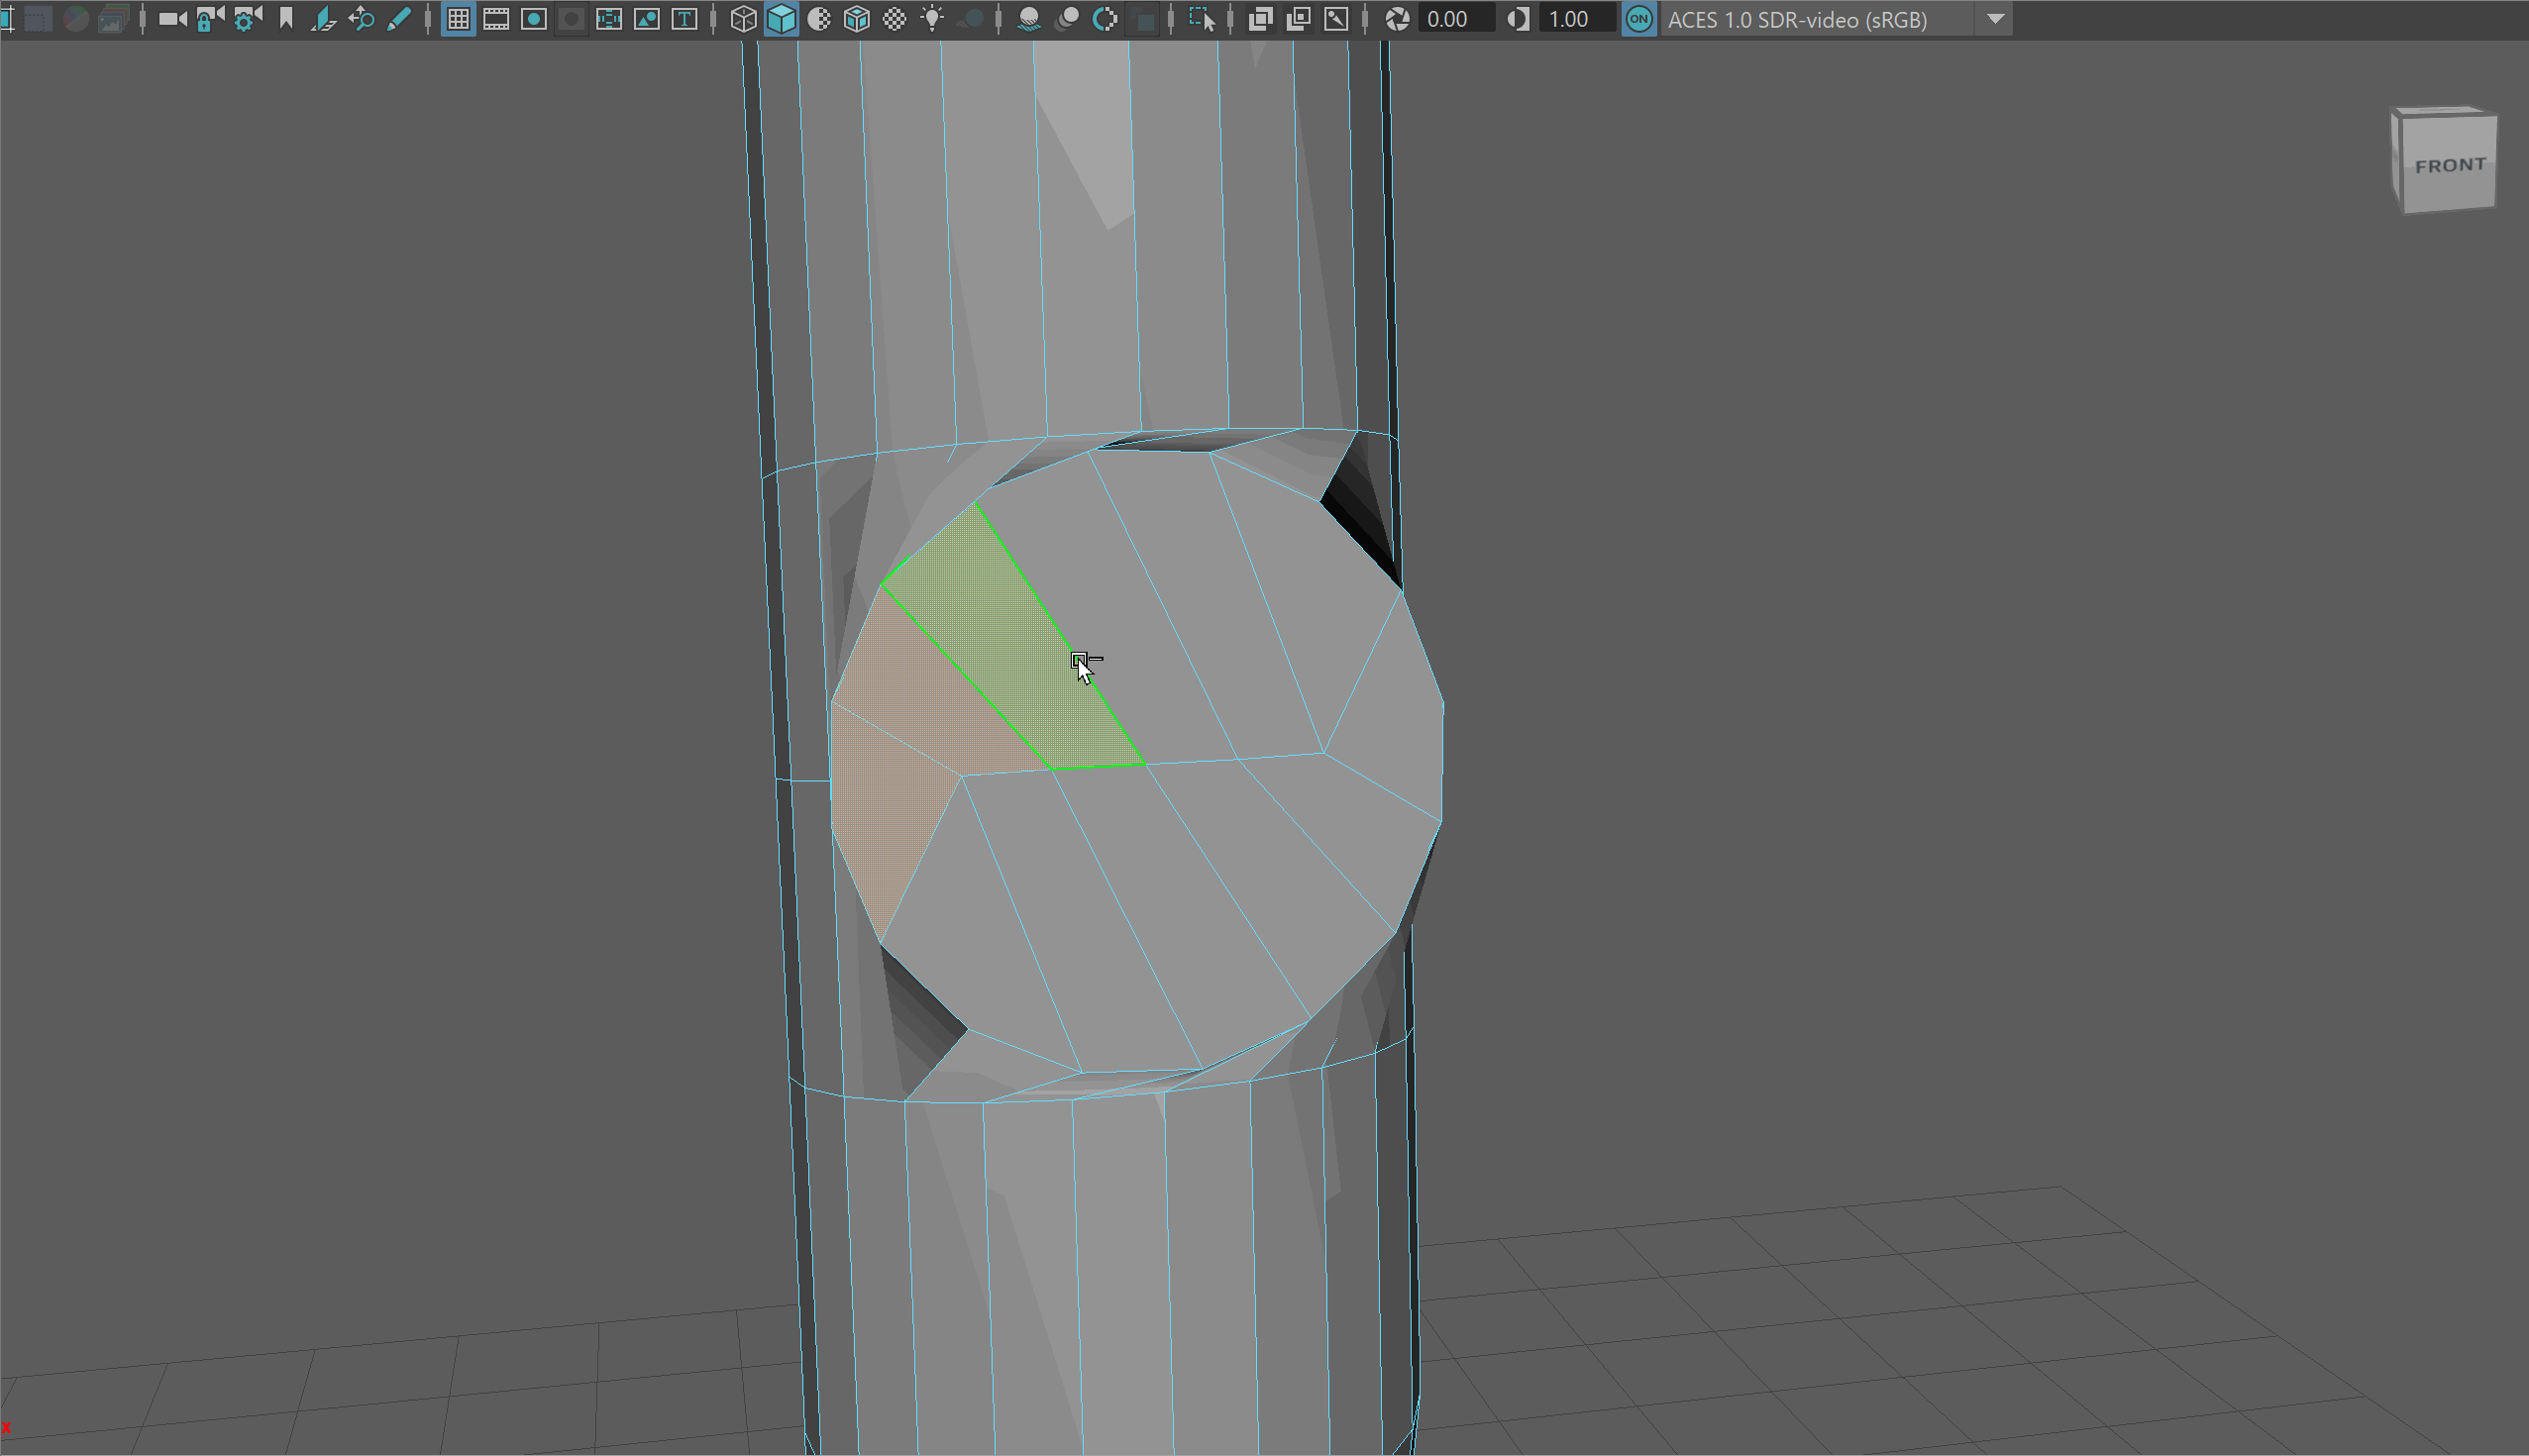
Task: Click the Use All Lights bulb icon
Action: [x=932, y=19]
